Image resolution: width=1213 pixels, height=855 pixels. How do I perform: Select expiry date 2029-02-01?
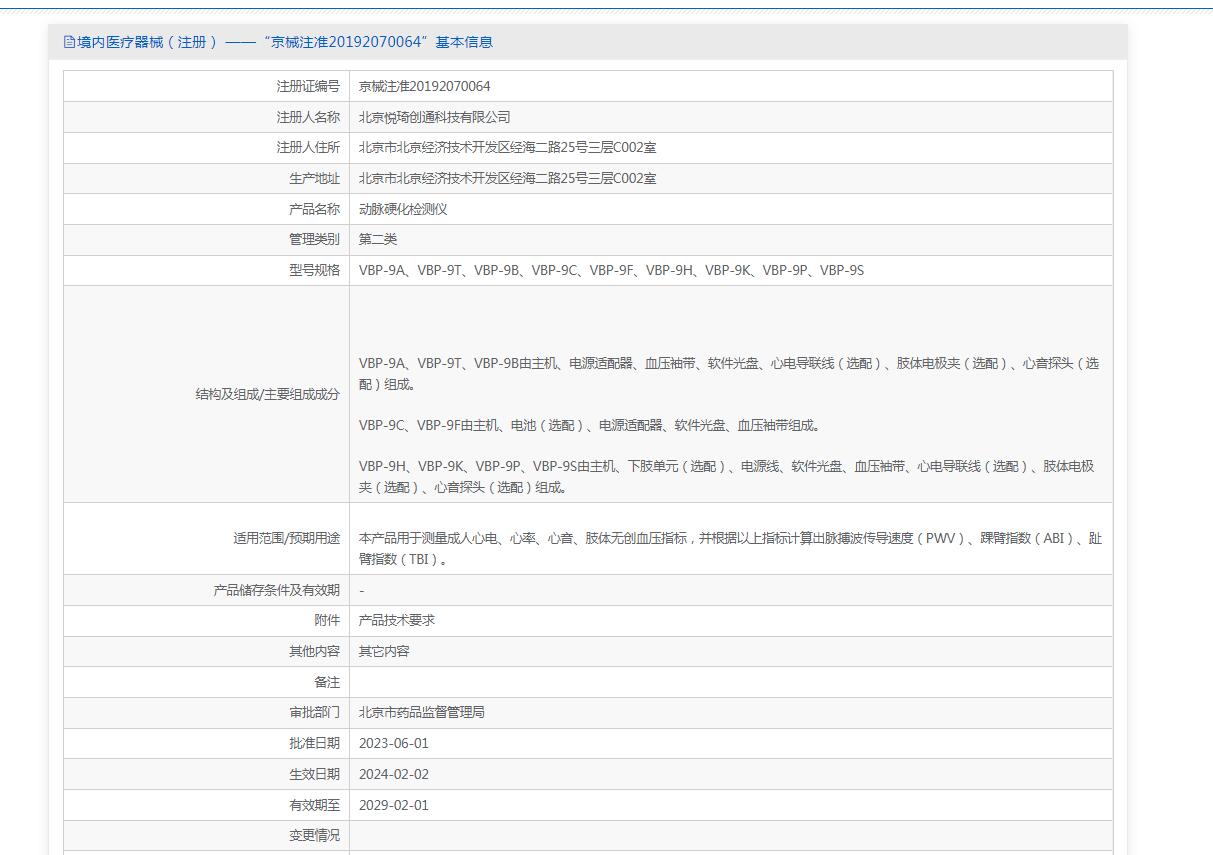(394, 805)
